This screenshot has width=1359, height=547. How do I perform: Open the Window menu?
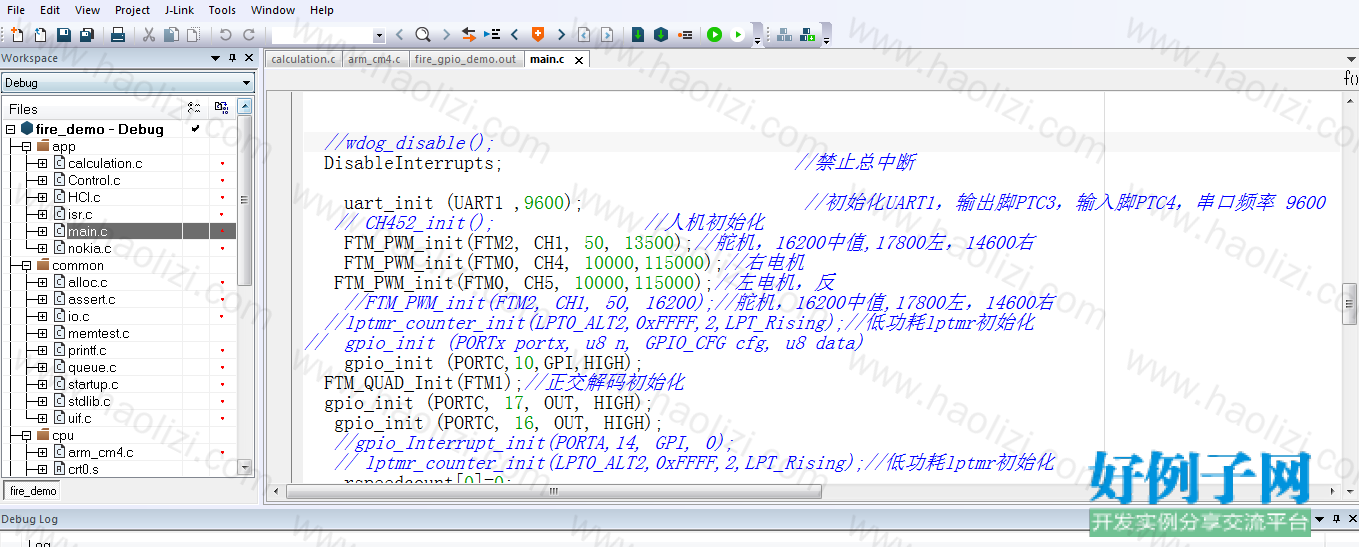click(x=273, y=10)
